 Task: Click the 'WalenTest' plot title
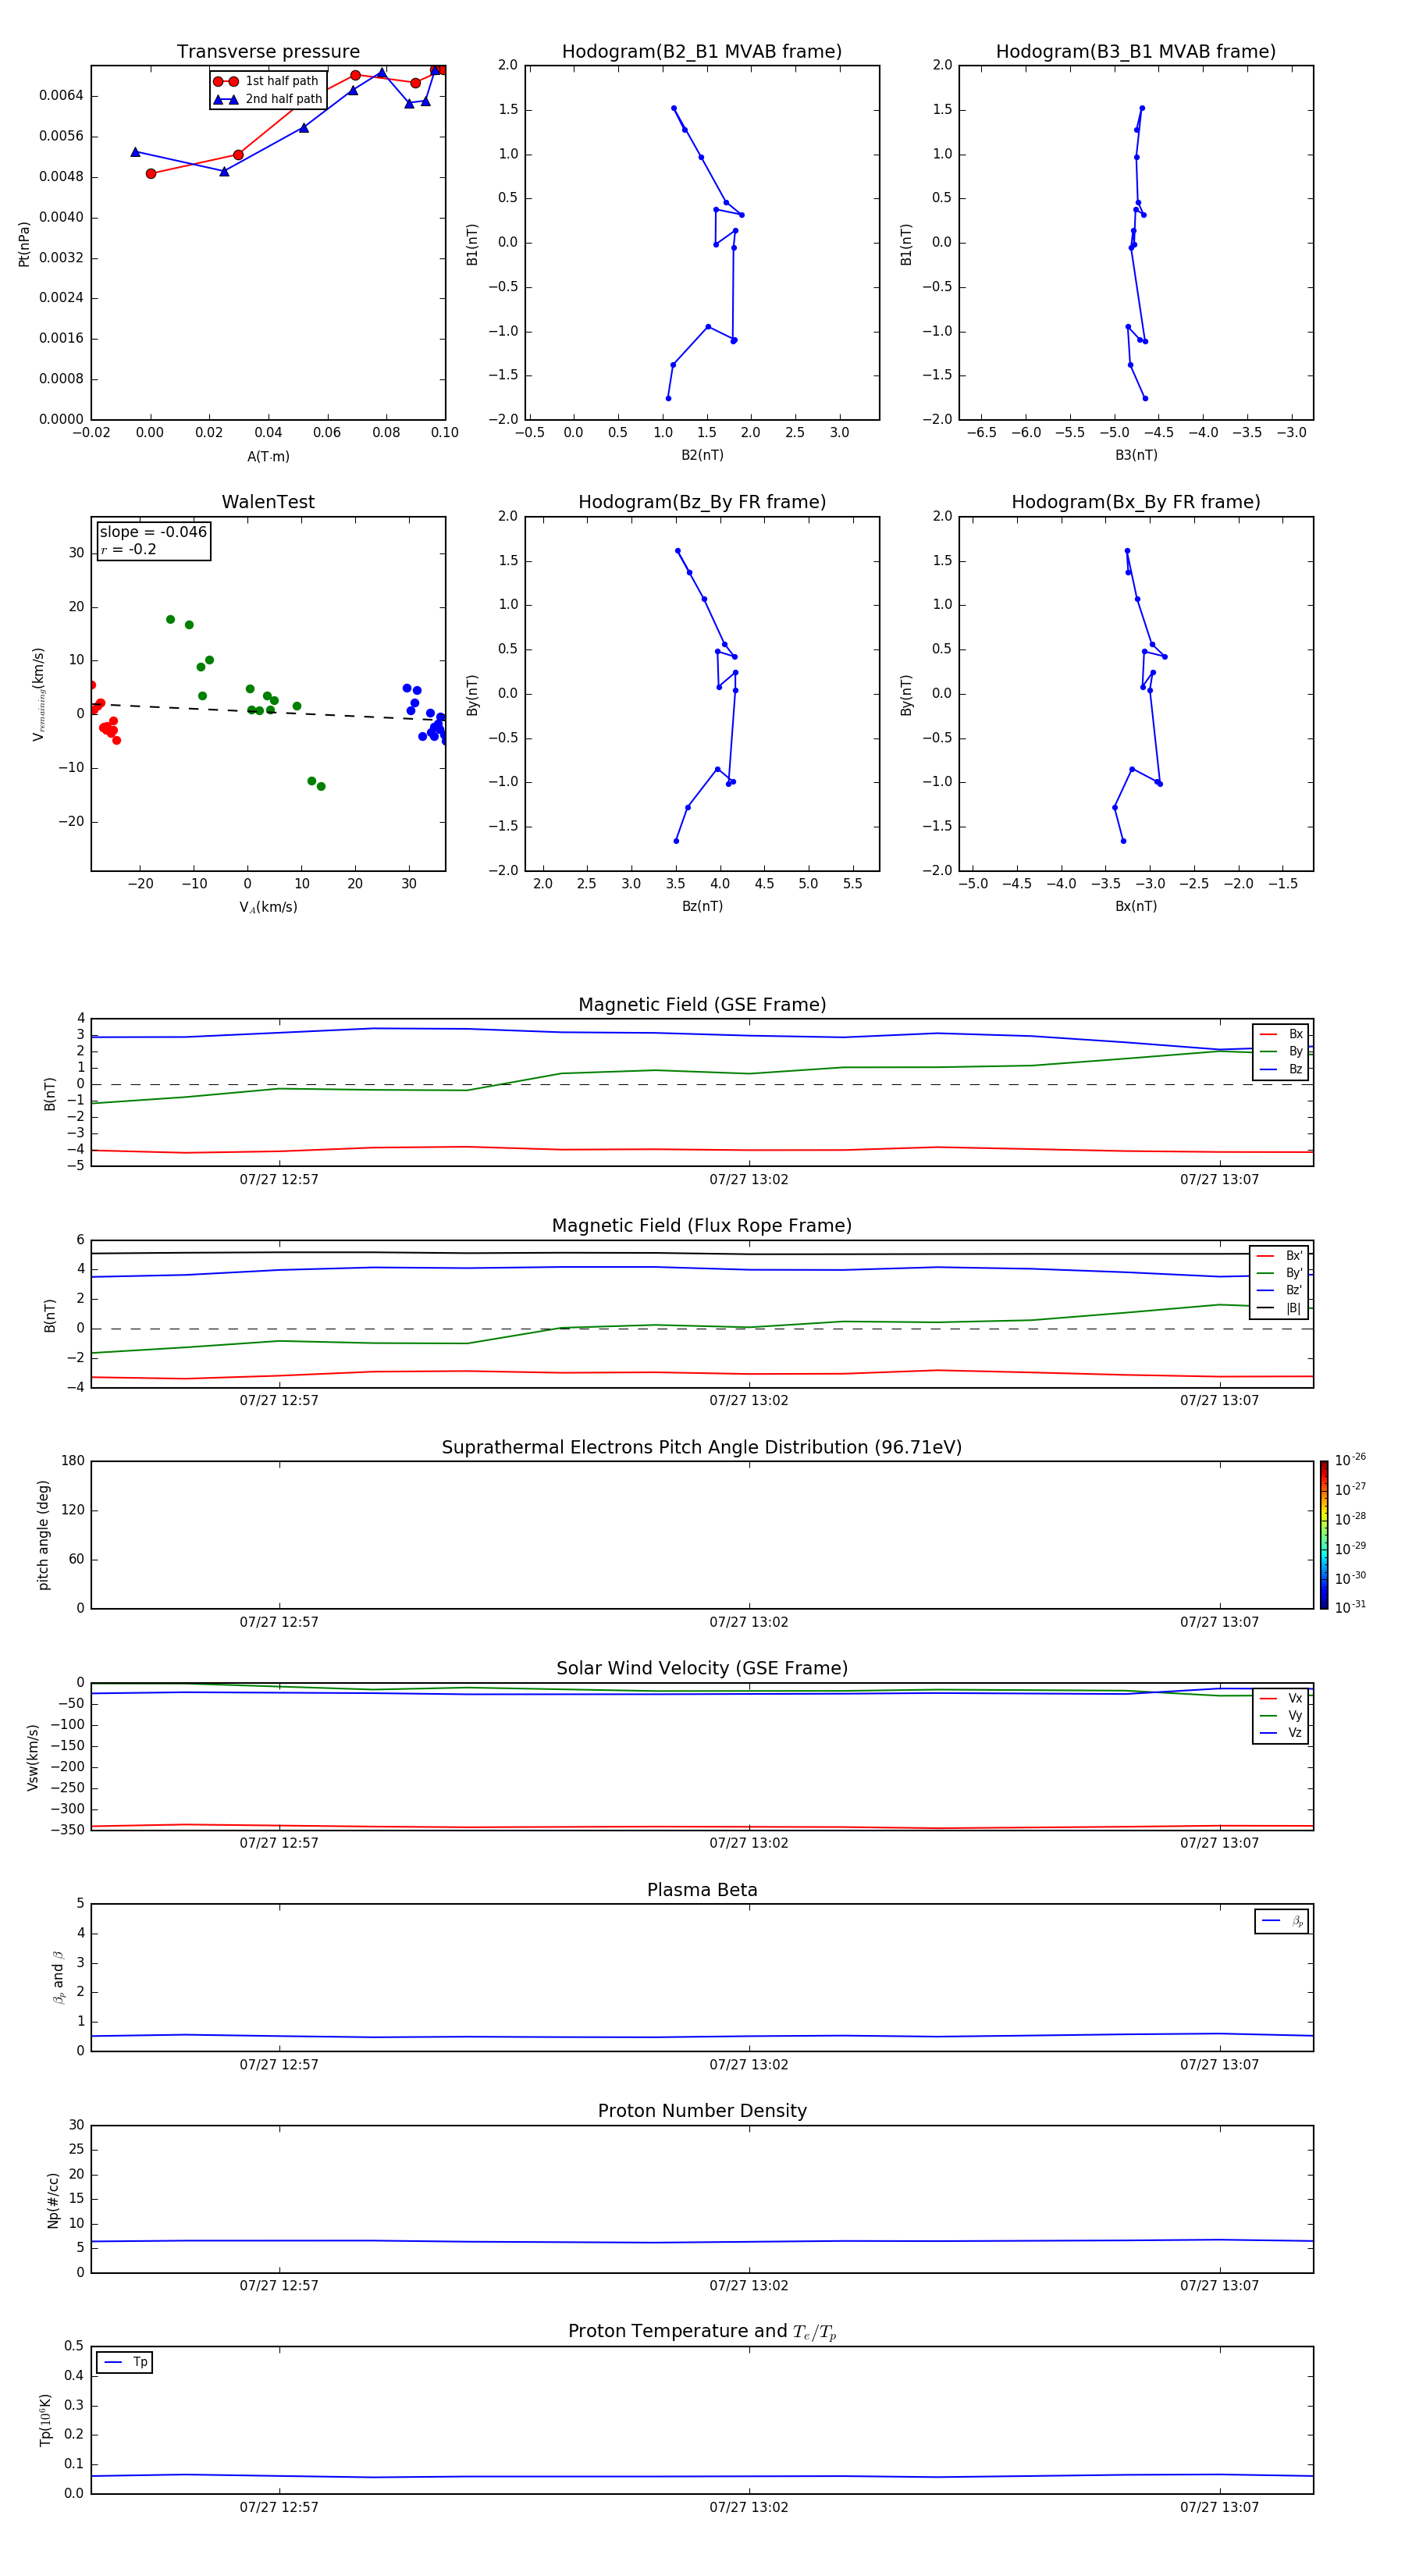click(x=268, y=502)
